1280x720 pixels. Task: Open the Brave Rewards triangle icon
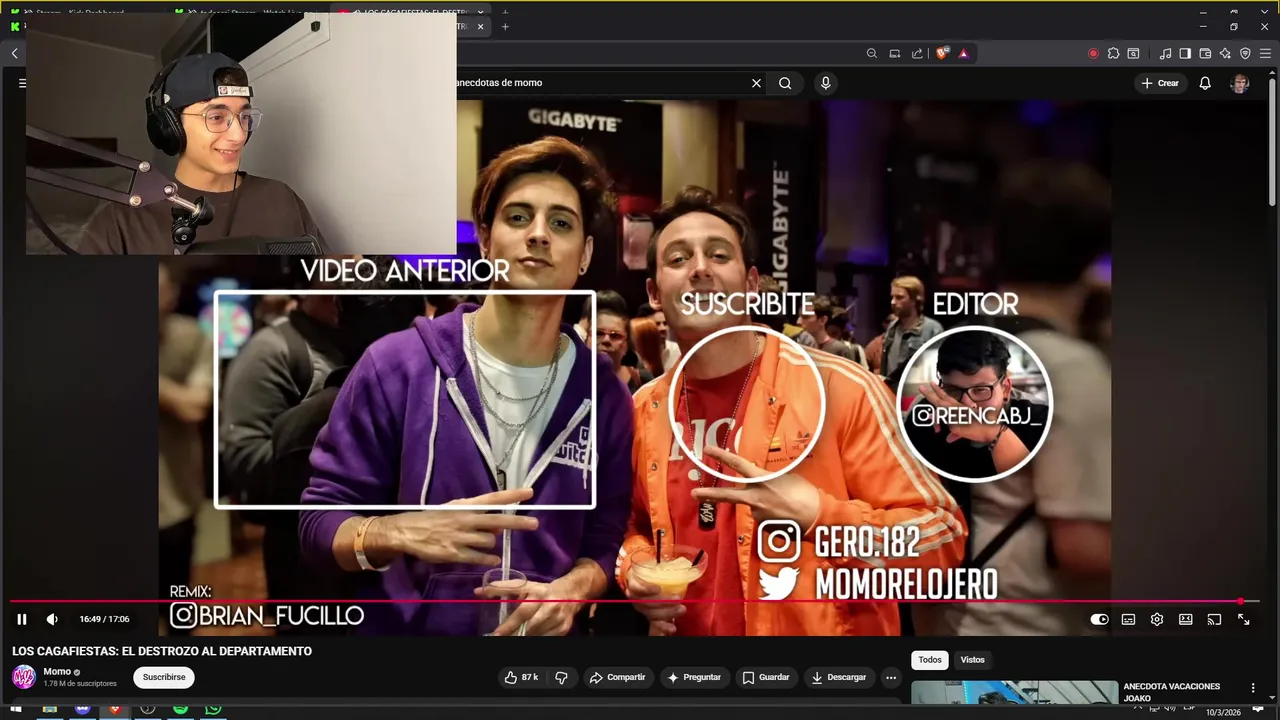click(963, 53)
